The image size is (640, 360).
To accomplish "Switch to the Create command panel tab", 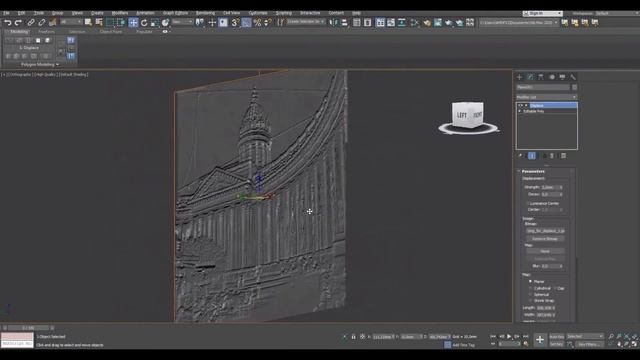I will tap(520, 77).
